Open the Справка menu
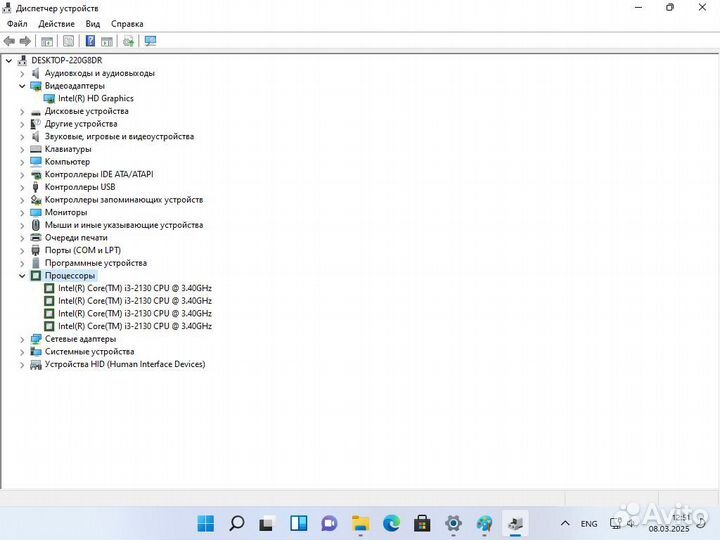Image resolution: width=720 pixels, height=540 pixels. point(127,24)
